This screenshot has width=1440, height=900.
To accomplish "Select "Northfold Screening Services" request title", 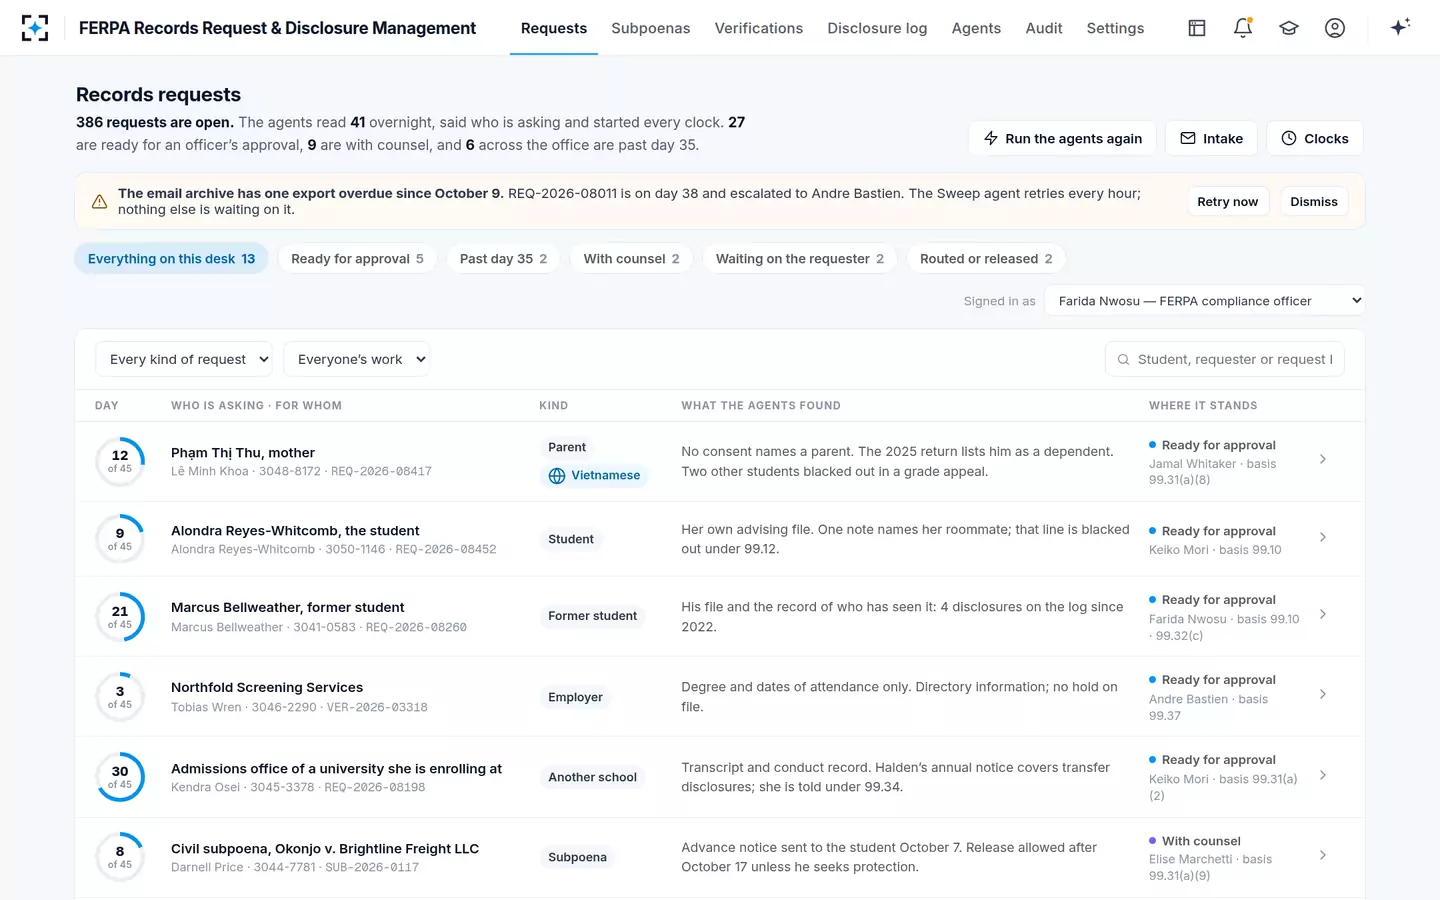I will tap(267, 688).
